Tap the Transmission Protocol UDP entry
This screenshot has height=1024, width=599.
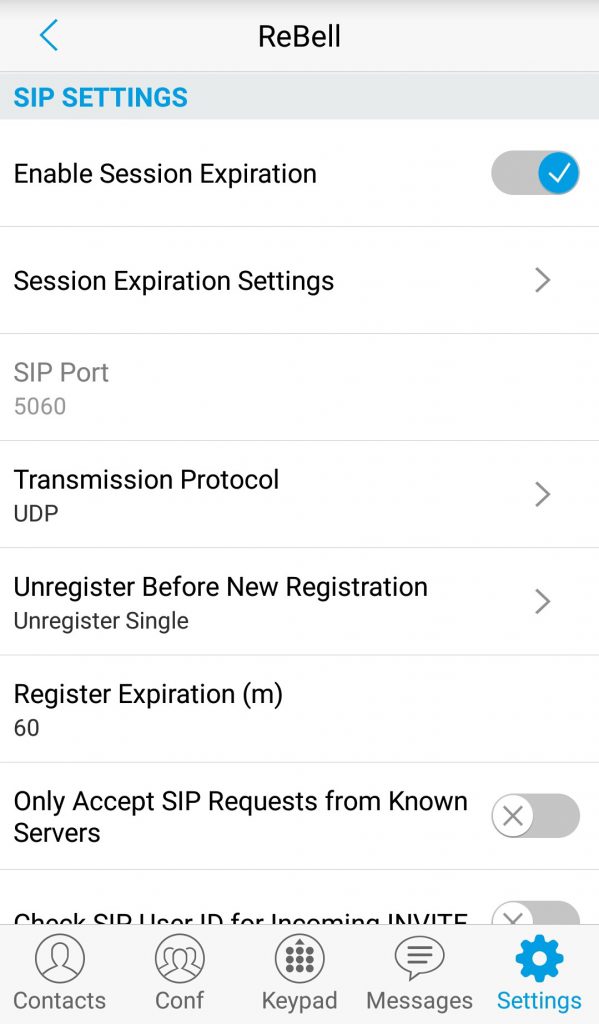299,494
